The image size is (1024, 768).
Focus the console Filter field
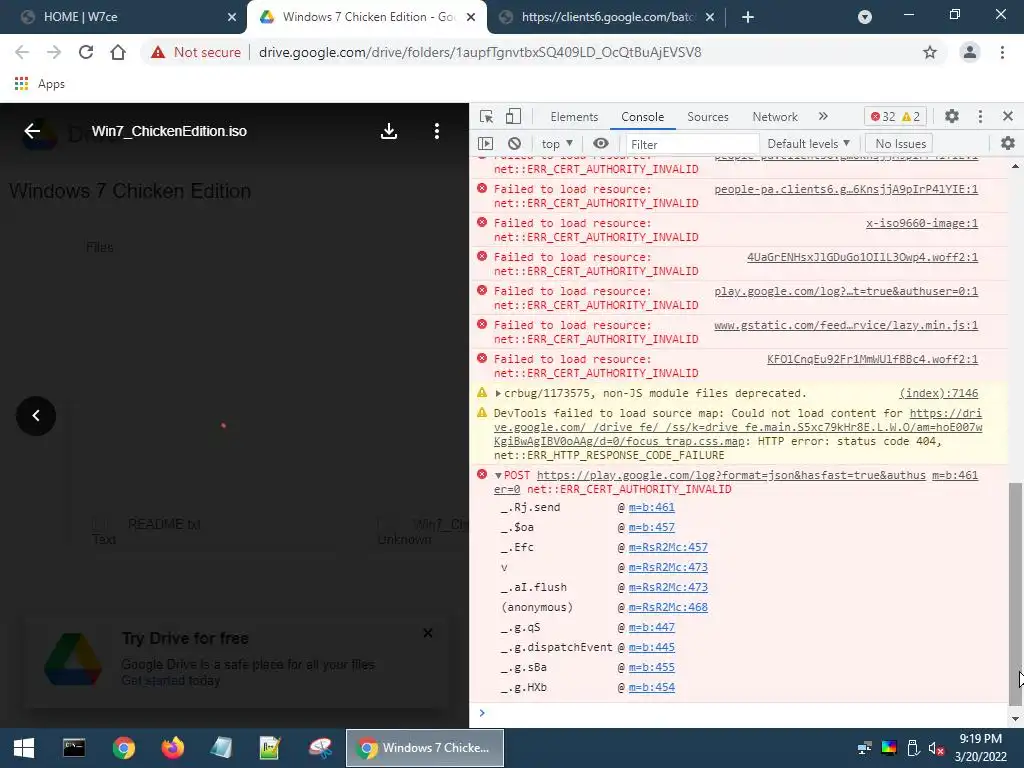692,144
